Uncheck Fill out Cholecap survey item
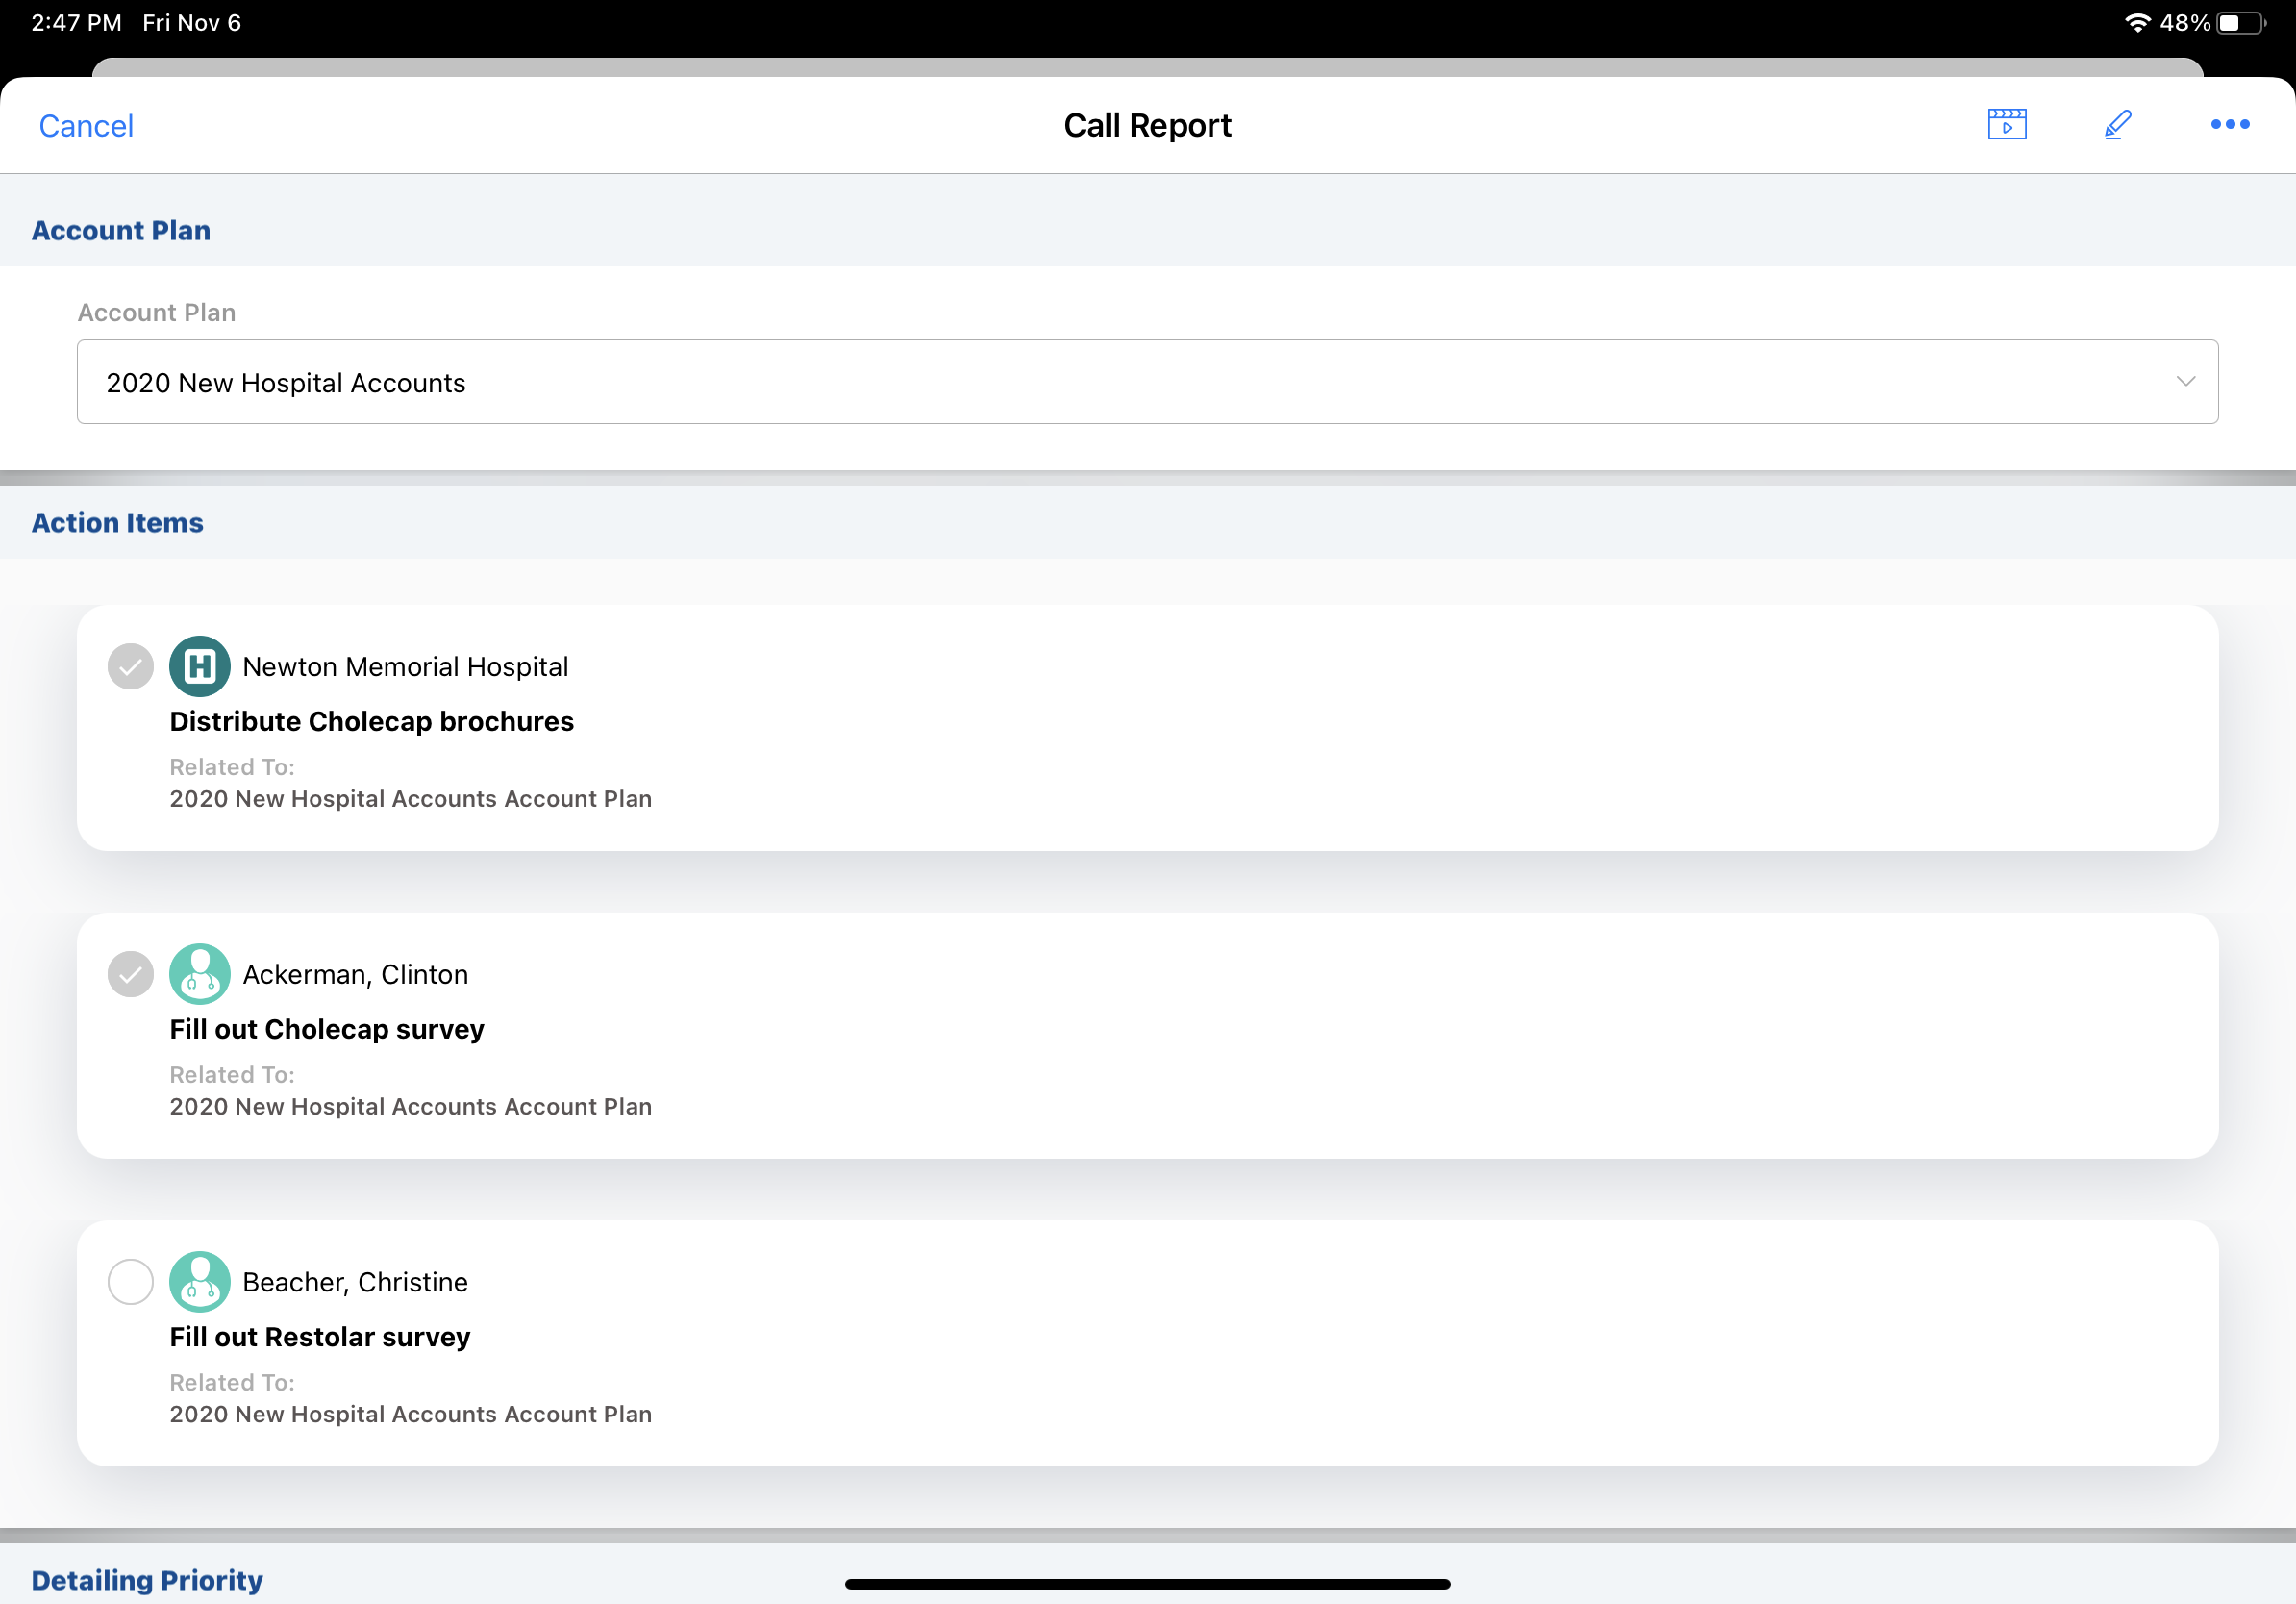The height and width of the screenshot is (1604, 2296). pyautogui.click(x=130, y=974)
